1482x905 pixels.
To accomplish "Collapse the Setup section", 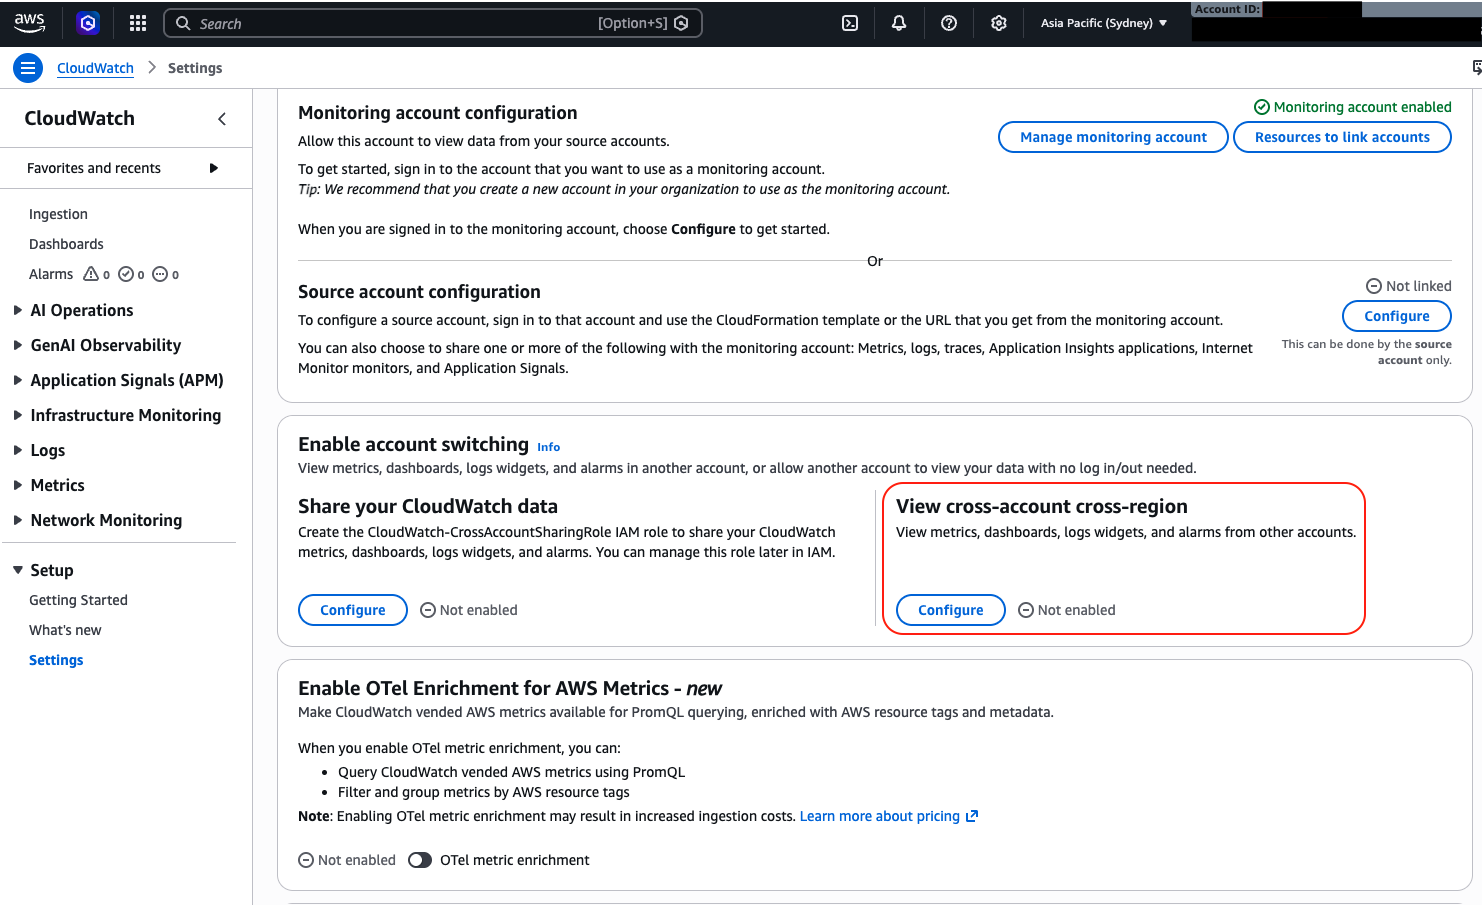I will [x=18, y=570].
